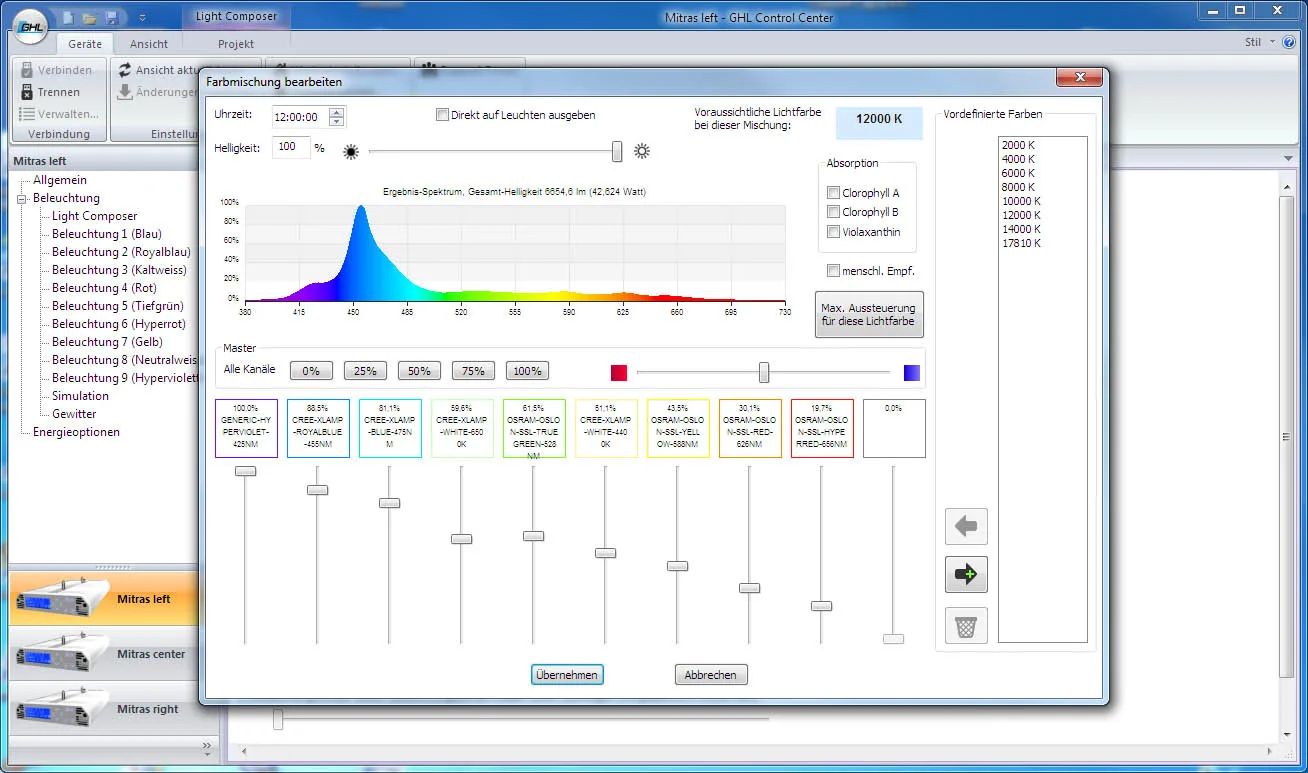Set all channels to 50%

[419, 371]
